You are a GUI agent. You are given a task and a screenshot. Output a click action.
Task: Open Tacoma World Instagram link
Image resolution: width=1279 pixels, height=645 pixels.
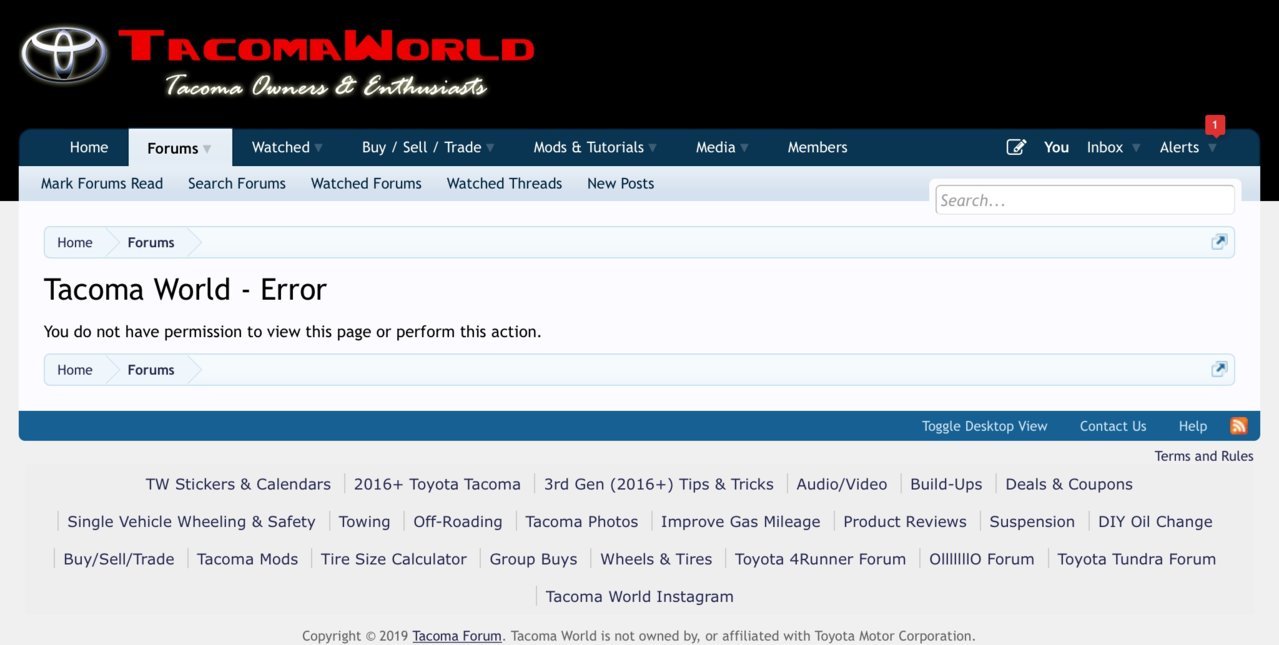click(x=639, y=596)
